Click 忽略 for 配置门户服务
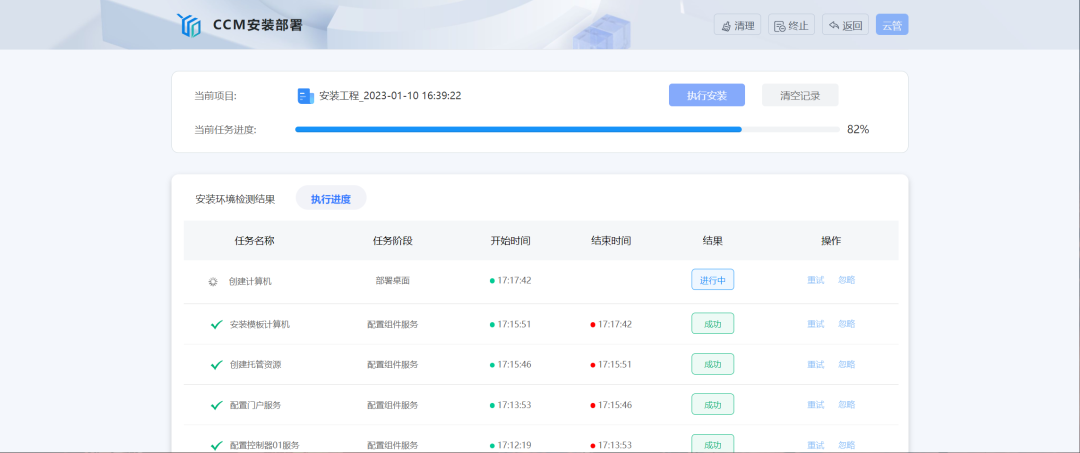Image resolution: width=1080 pixels, height=453 pixels. [x=847, y=404]
